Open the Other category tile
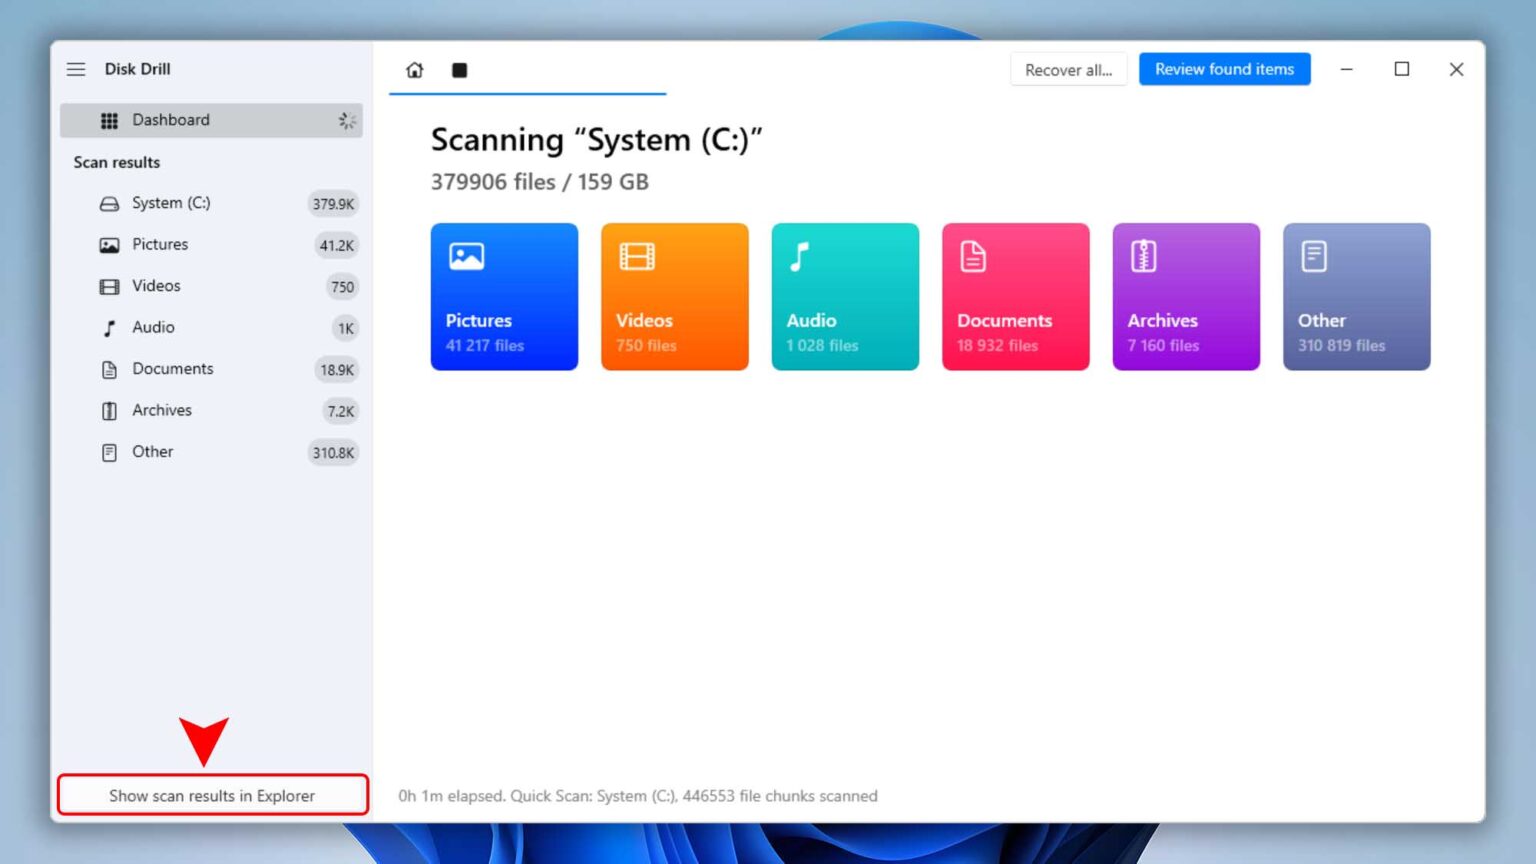 1357,296
